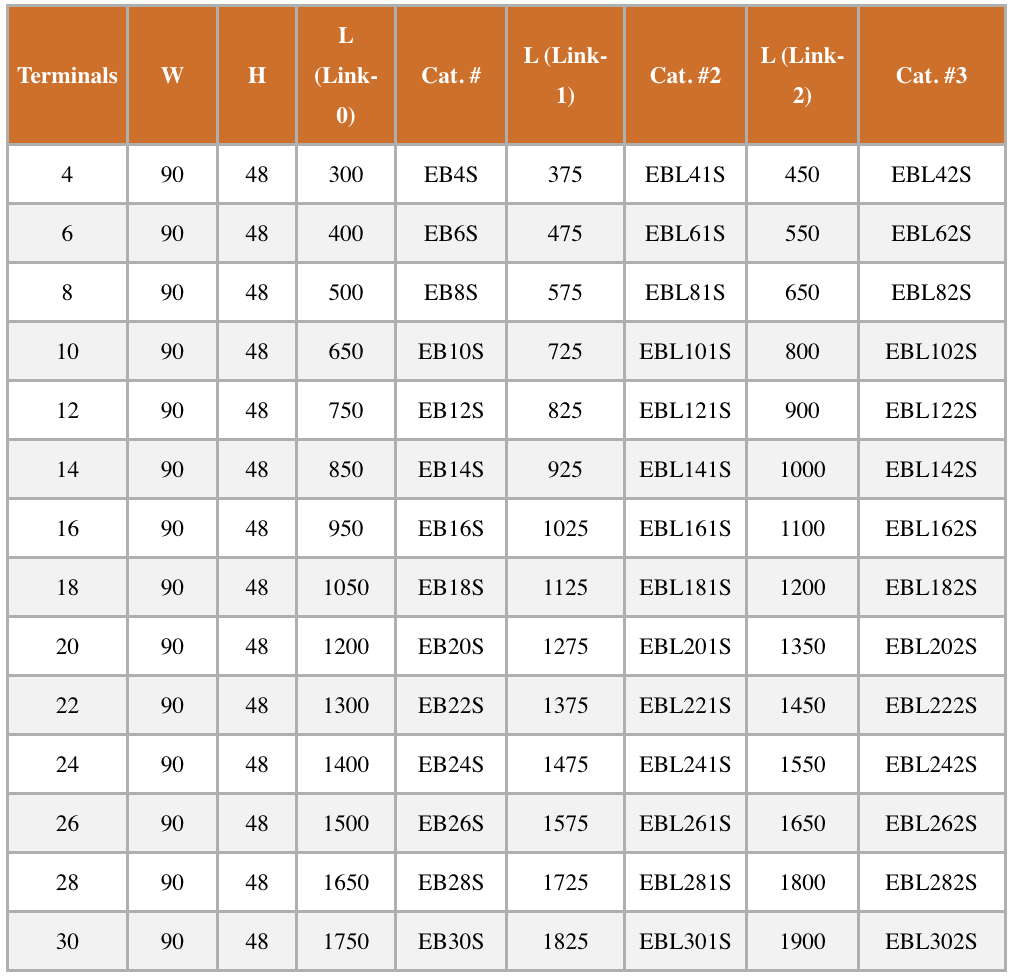
Task: Click the EBL62S catalog cell
Action: (x=931, y=234)
